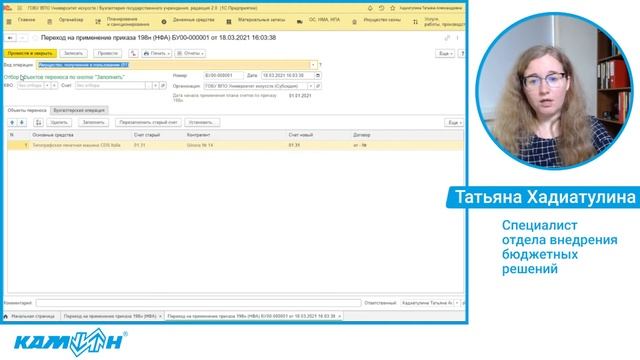Open the upper Еще dropdown
The height and width of the screenshot is (360, 640).
click(x=444, y=53)
